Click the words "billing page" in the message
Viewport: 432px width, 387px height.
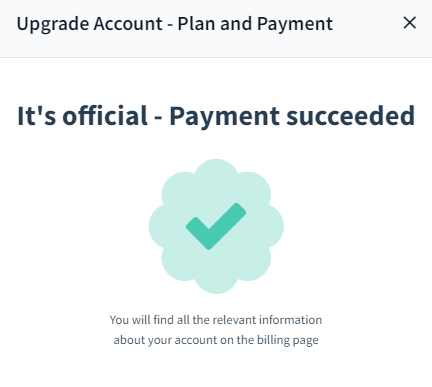click(x=288, y=340)
